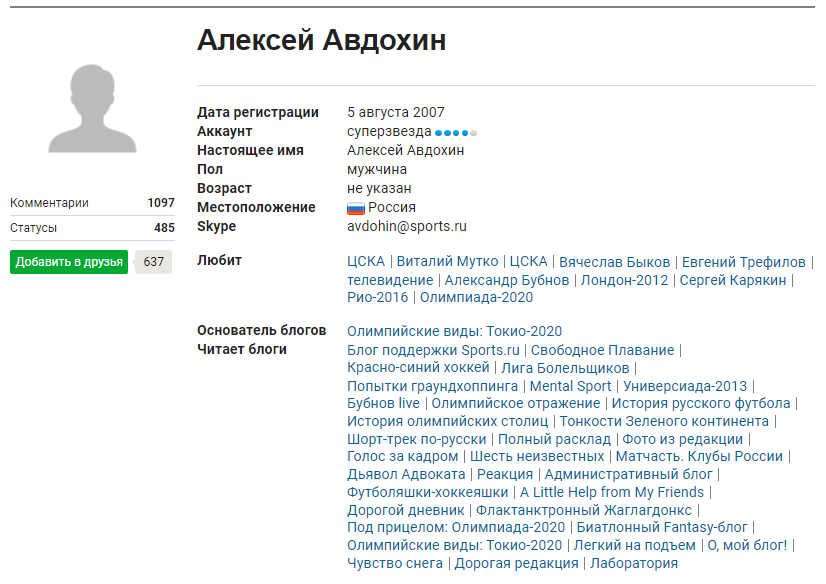Click the Россия location text
This screenshot has width=826, height=584.
pos(391,207)
